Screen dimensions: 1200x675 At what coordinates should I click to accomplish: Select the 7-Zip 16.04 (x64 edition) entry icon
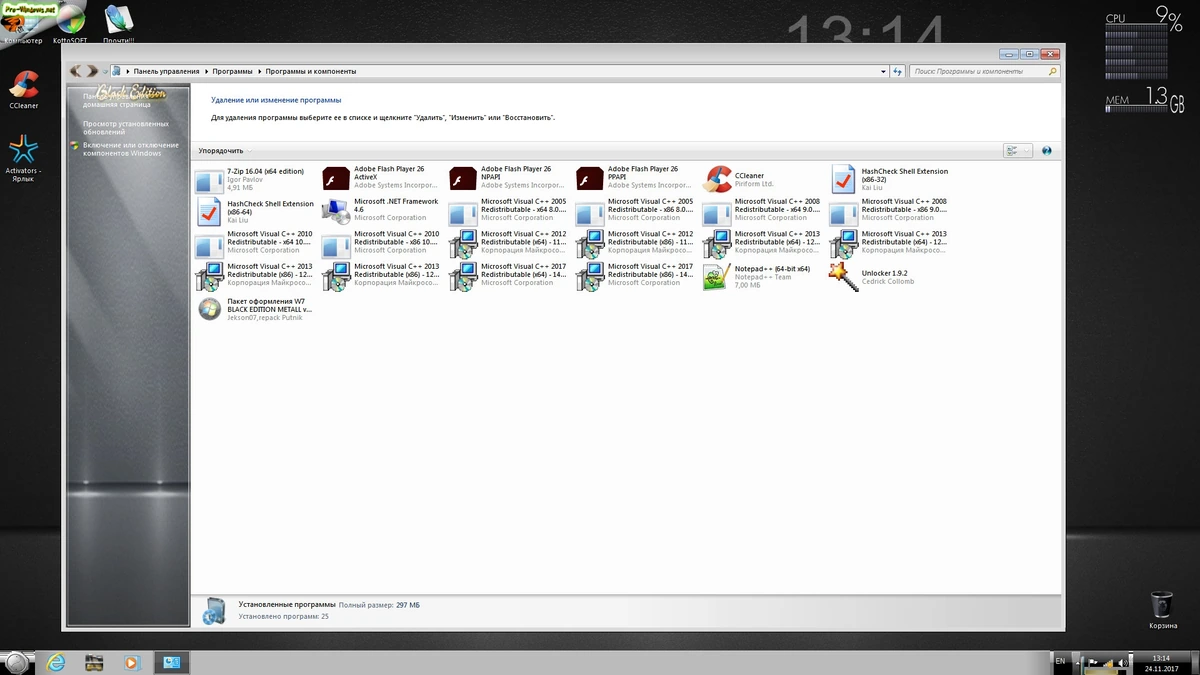click(x=209, y=180)
